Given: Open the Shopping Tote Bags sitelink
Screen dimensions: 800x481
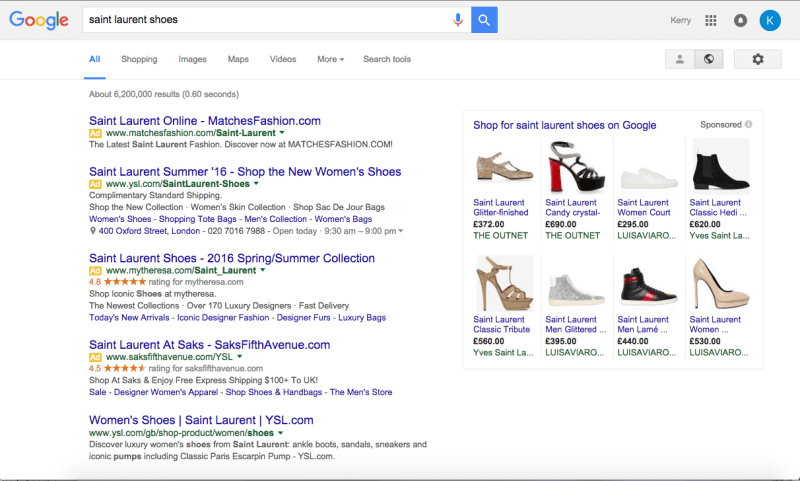Looking at the screenshot, I should pyautogui.click(x=197, y=219).
